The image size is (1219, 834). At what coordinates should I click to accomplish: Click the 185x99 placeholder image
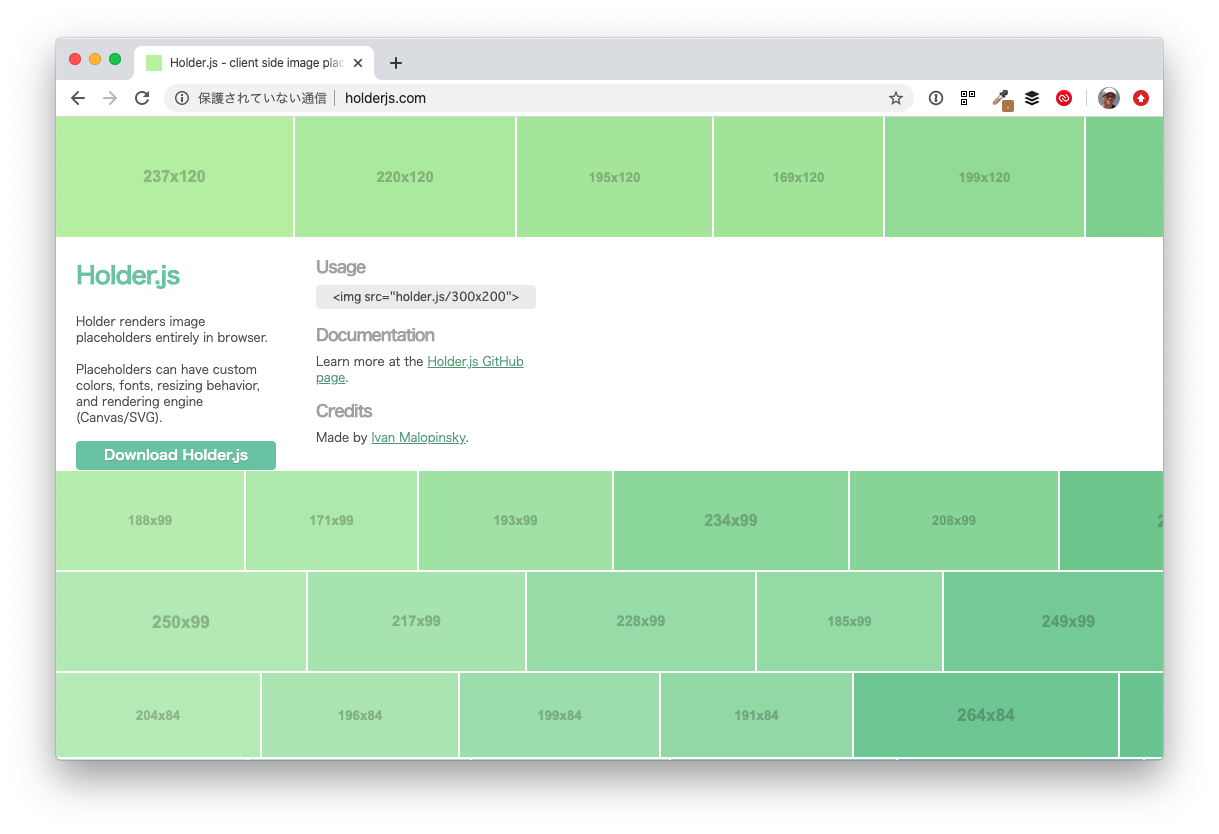coord(849,621)
